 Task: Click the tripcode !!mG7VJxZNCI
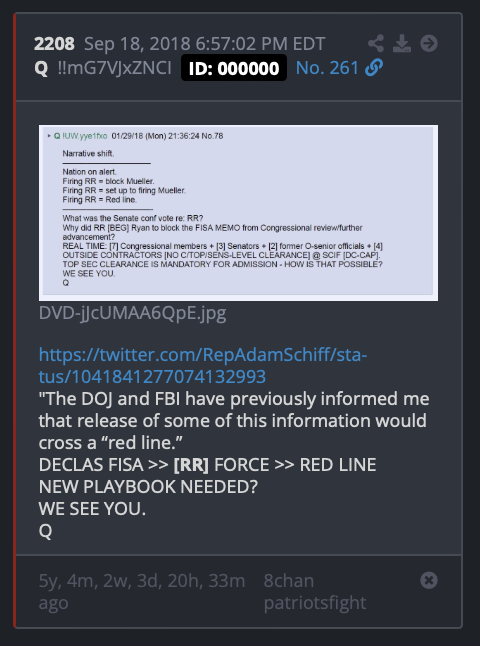115,68
